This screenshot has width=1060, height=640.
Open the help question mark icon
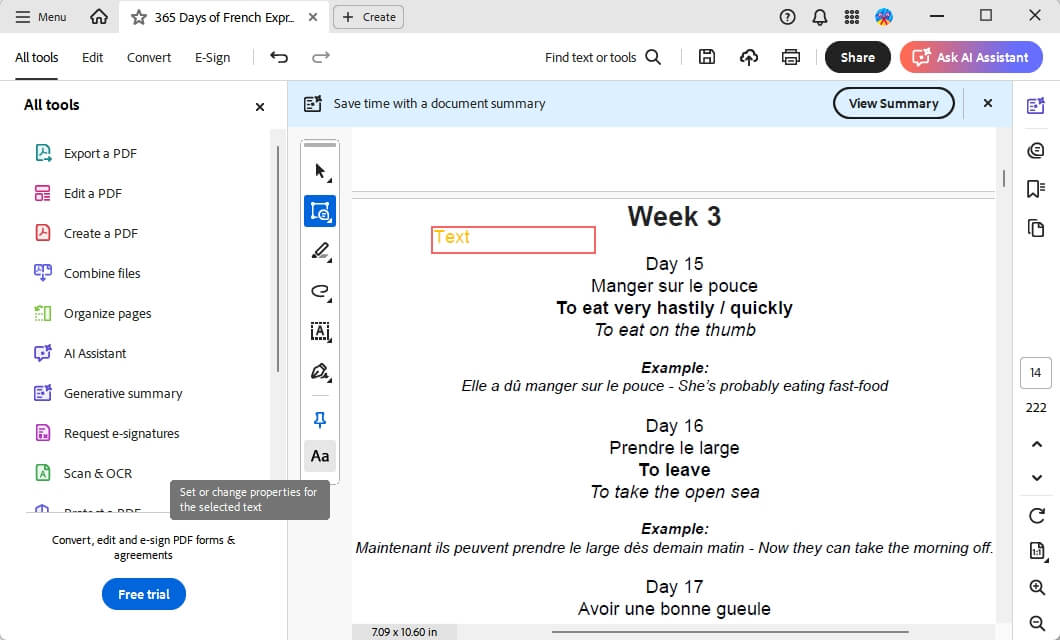point(787,17)
